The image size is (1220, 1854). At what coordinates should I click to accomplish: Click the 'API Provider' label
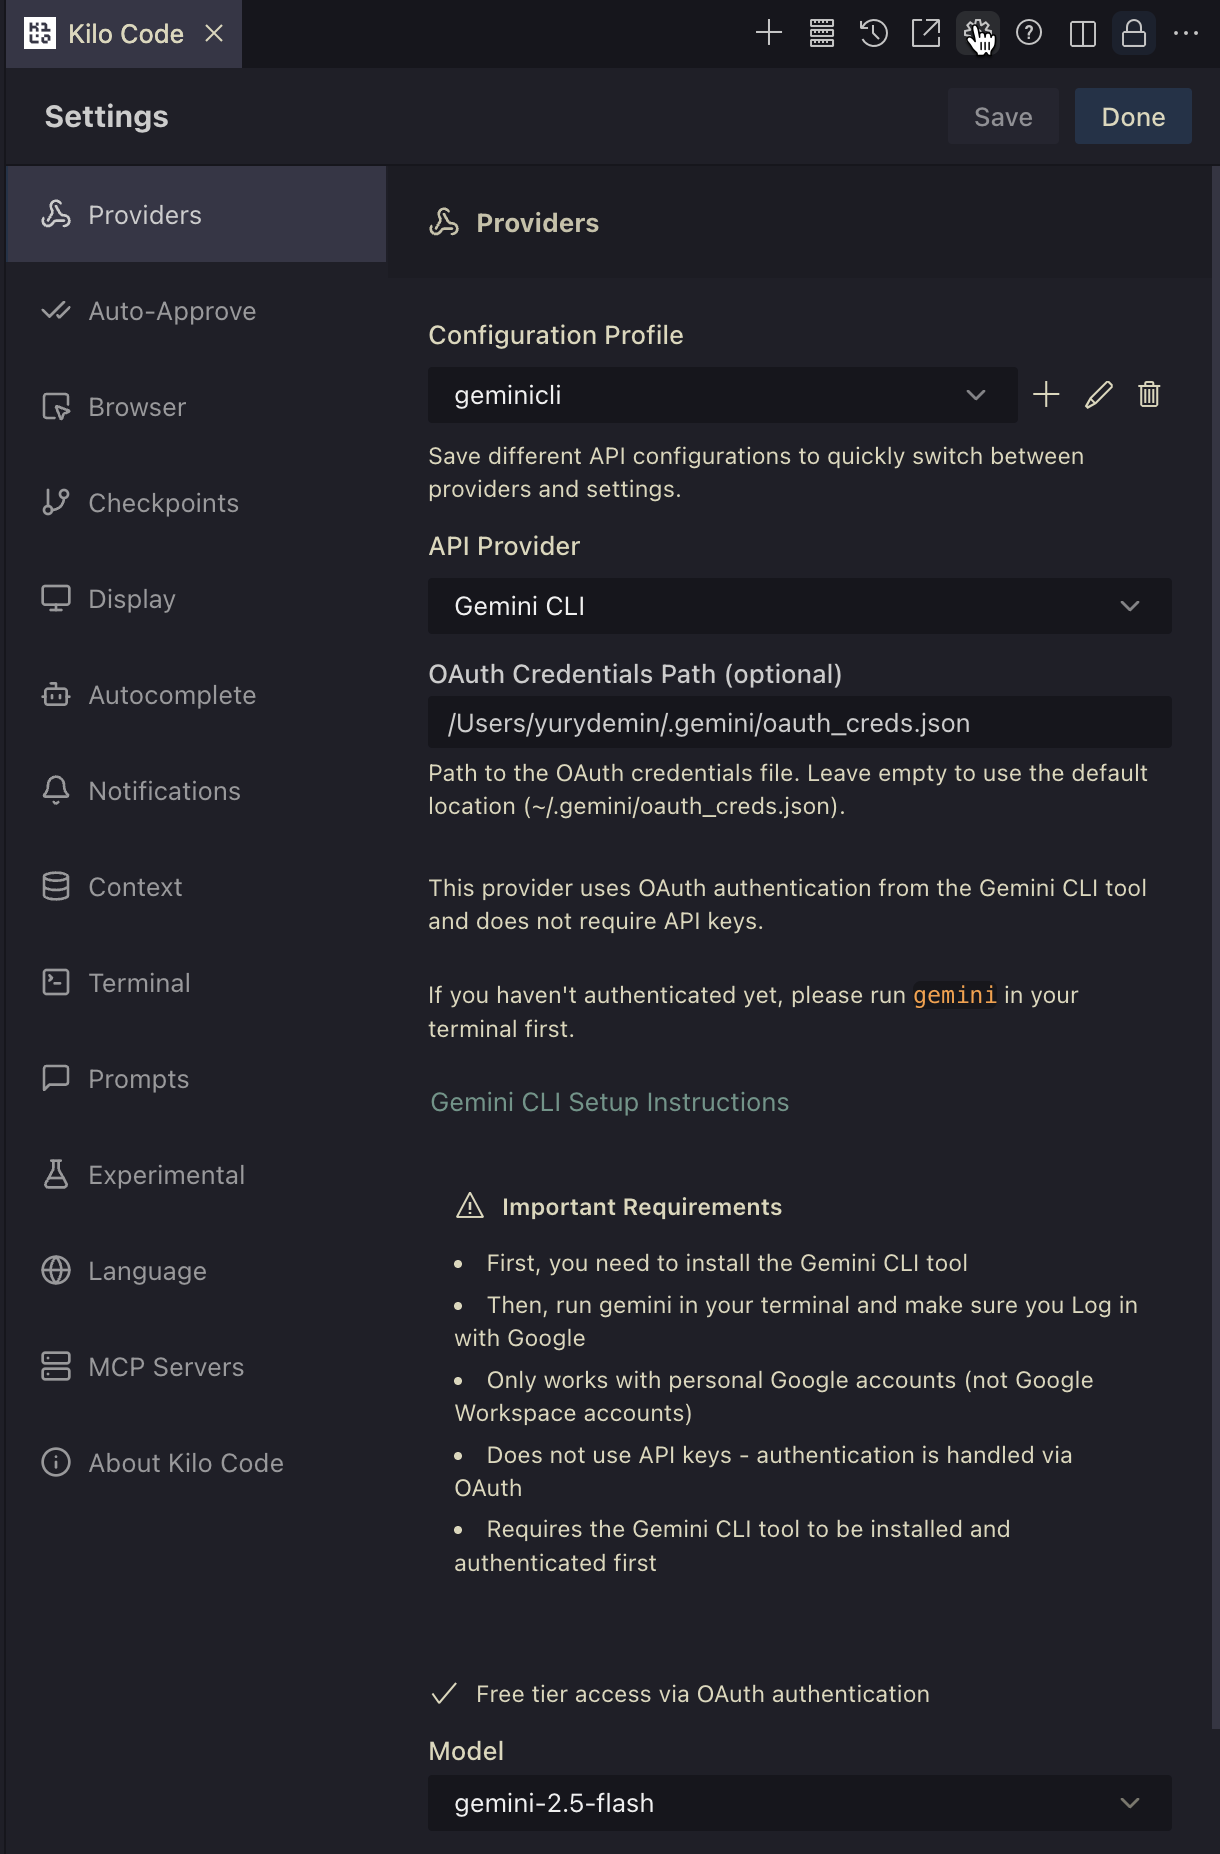[504, 546]
